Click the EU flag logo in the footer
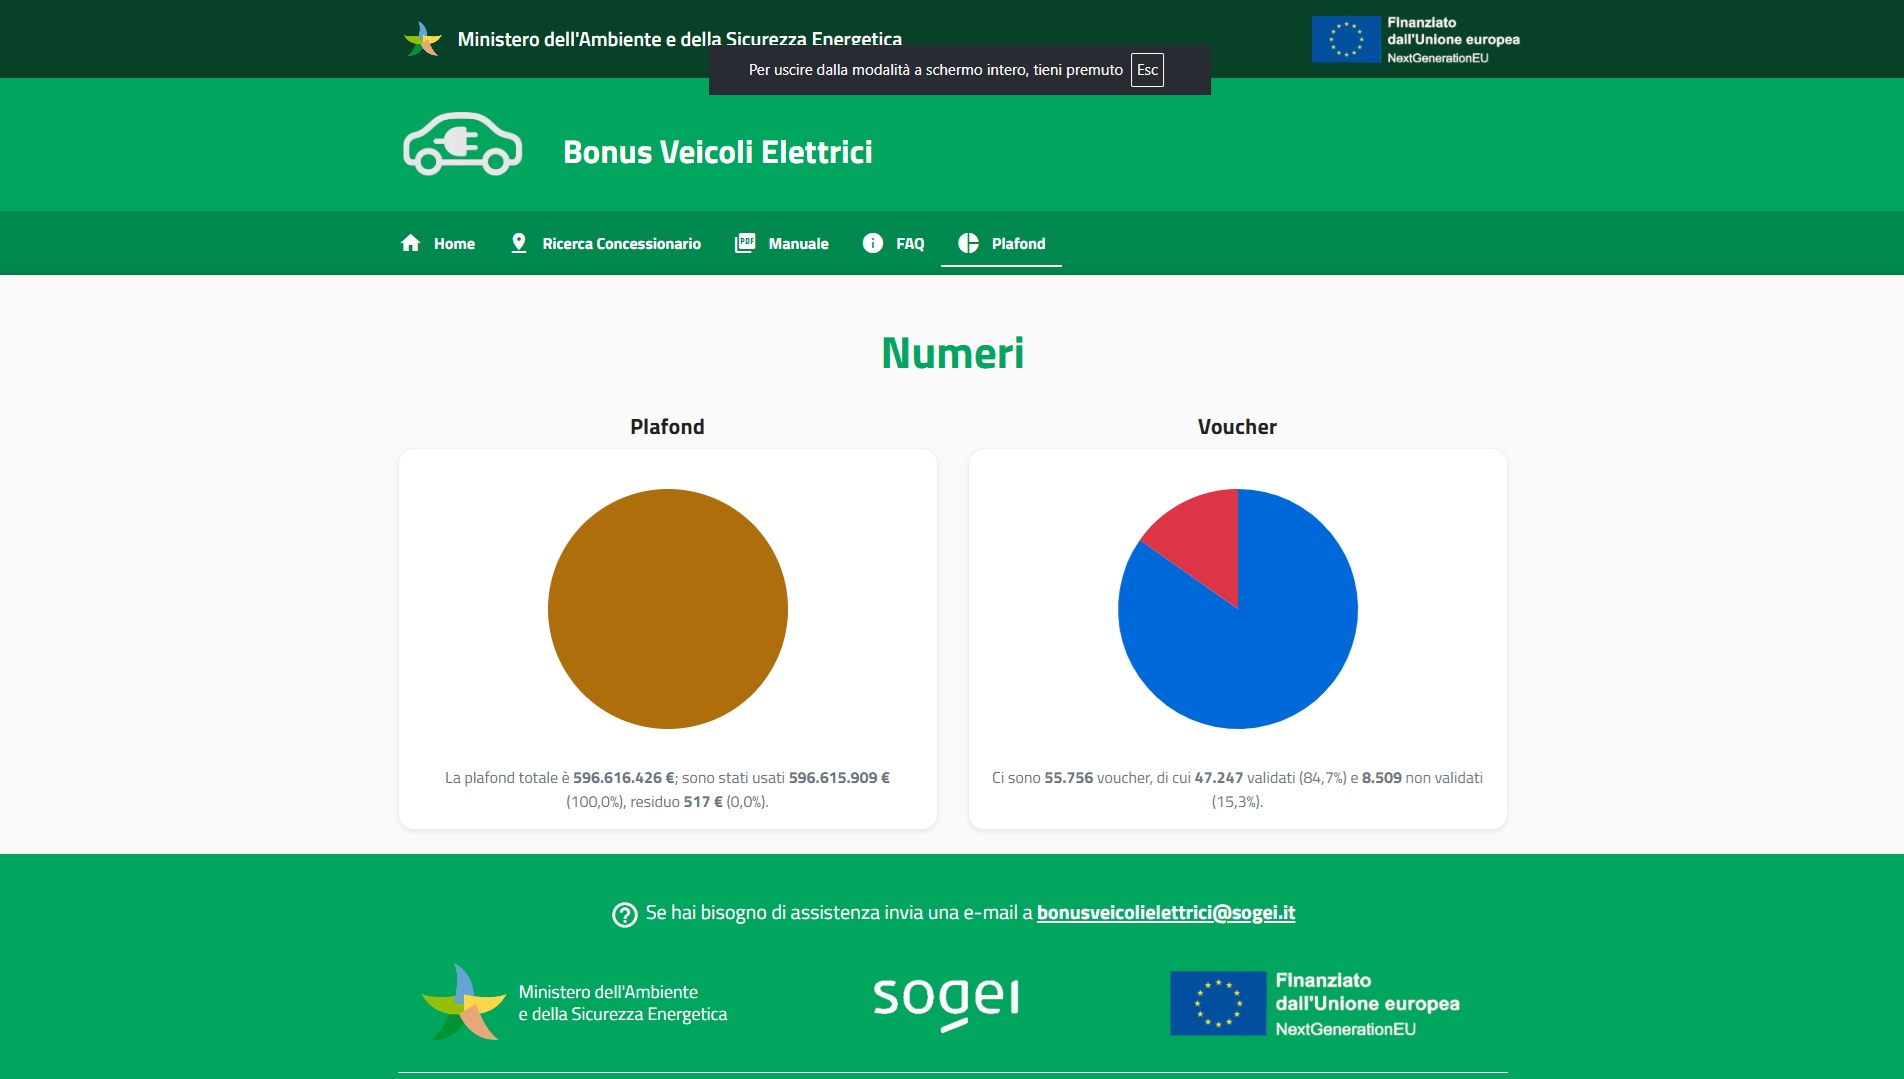 (x=1217, y=1003)
